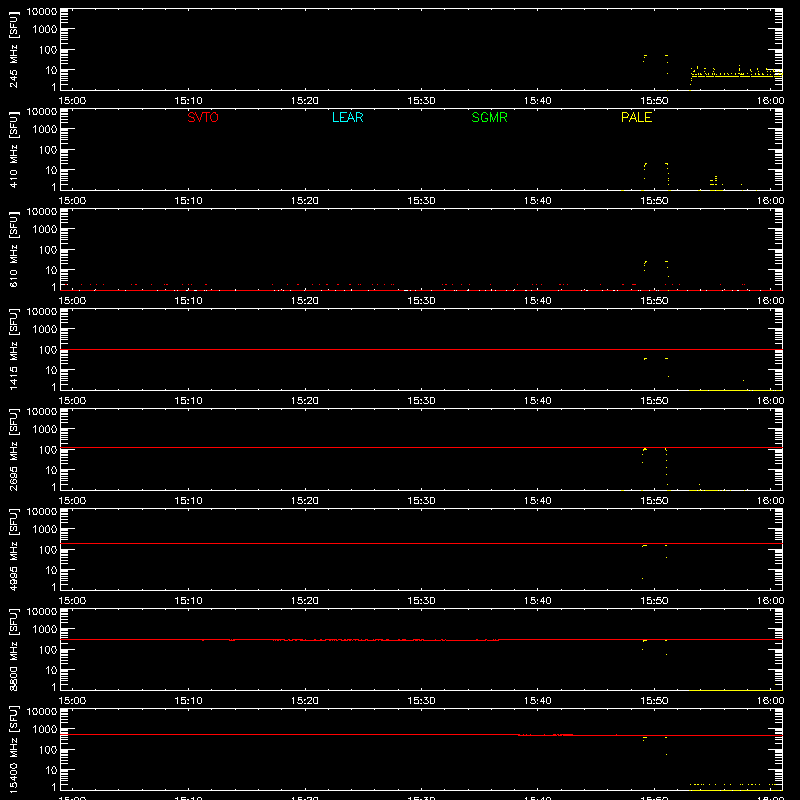The width and height of the screenshot is (800, 800).
Task: Click 15:50 tick label below 2695 MHz plot
Action: 654,501
